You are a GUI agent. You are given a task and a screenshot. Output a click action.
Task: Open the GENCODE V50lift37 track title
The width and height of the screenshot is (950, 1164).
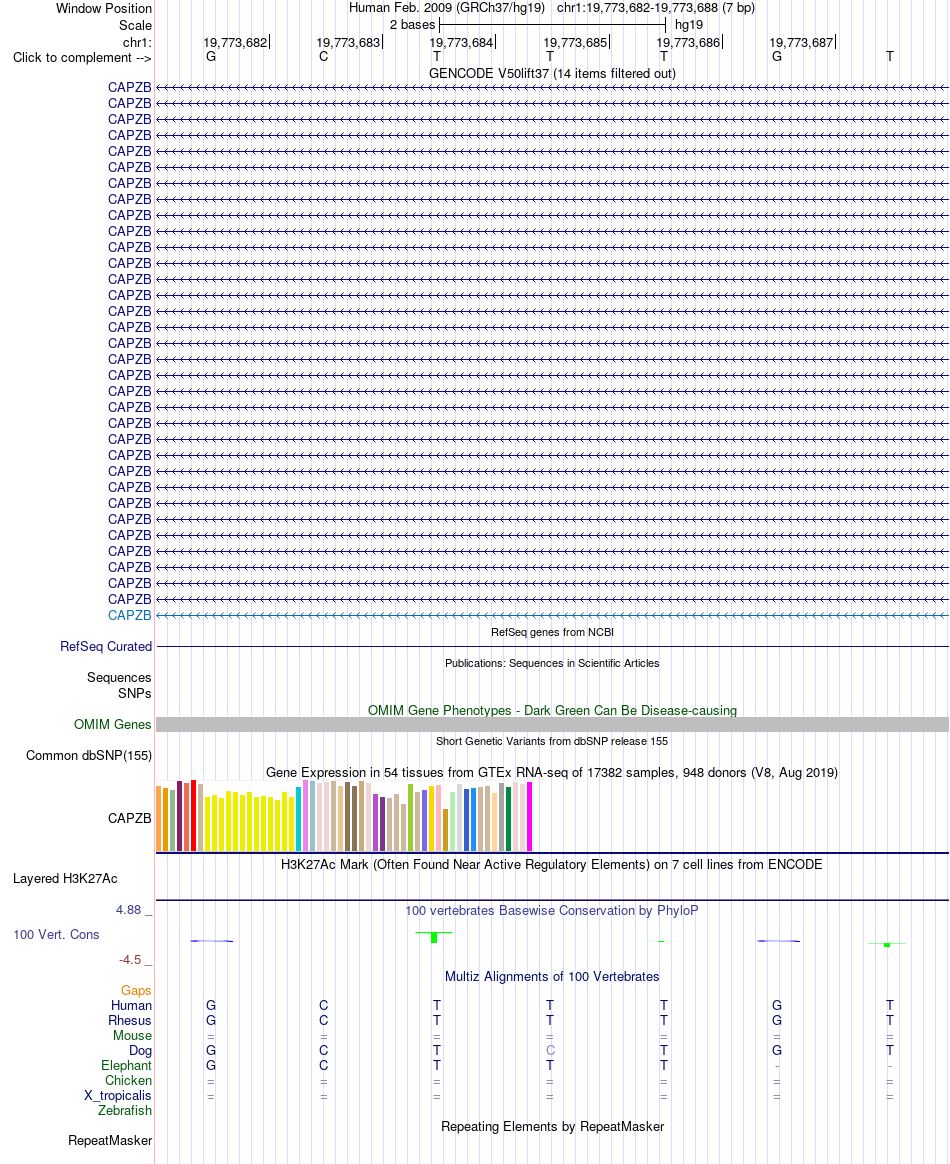[x=552, y=73]
